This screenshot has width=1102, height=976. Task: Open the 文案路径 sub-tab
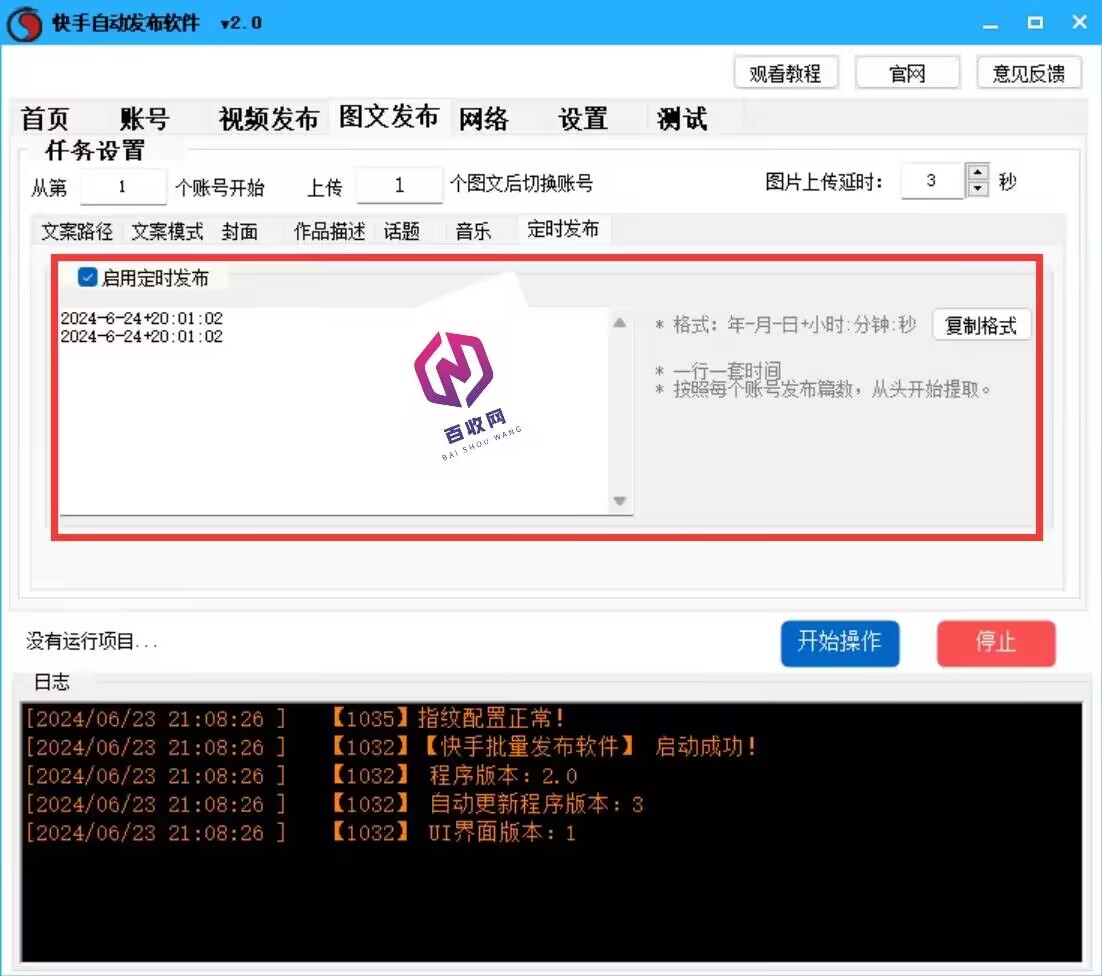click(77, 231)
